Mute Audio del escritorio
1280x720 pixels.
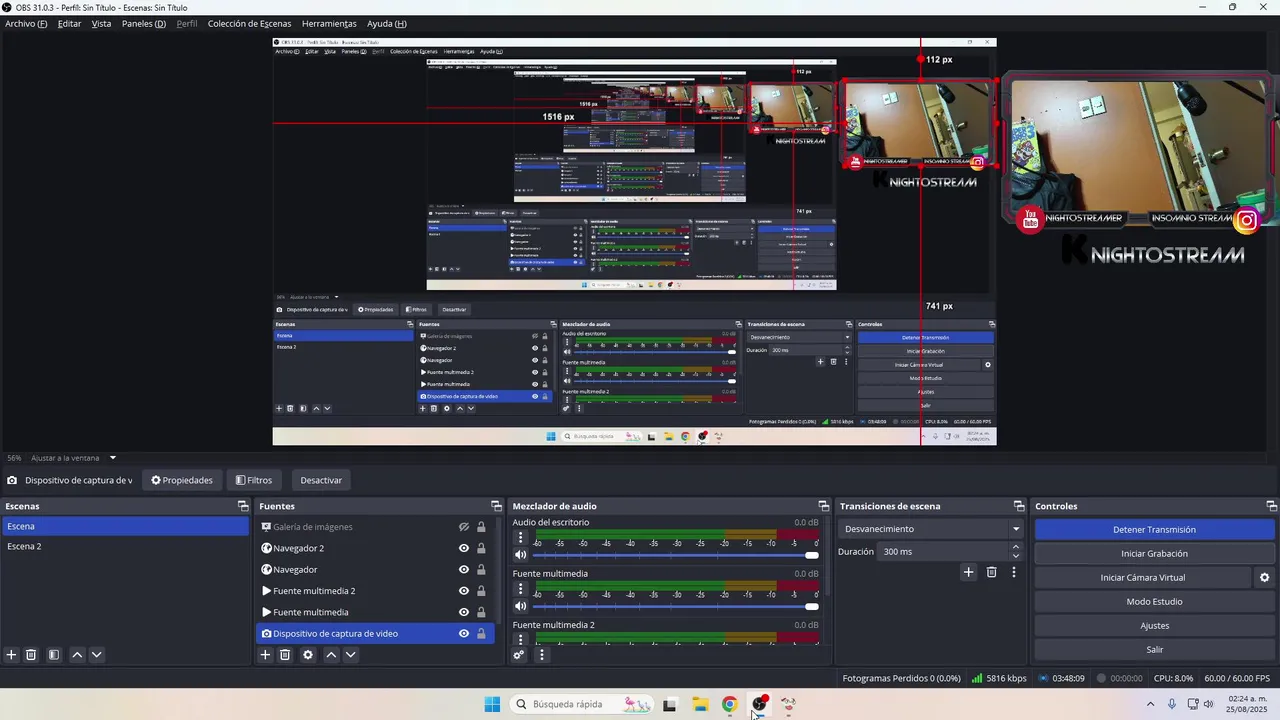coord(520,555)
